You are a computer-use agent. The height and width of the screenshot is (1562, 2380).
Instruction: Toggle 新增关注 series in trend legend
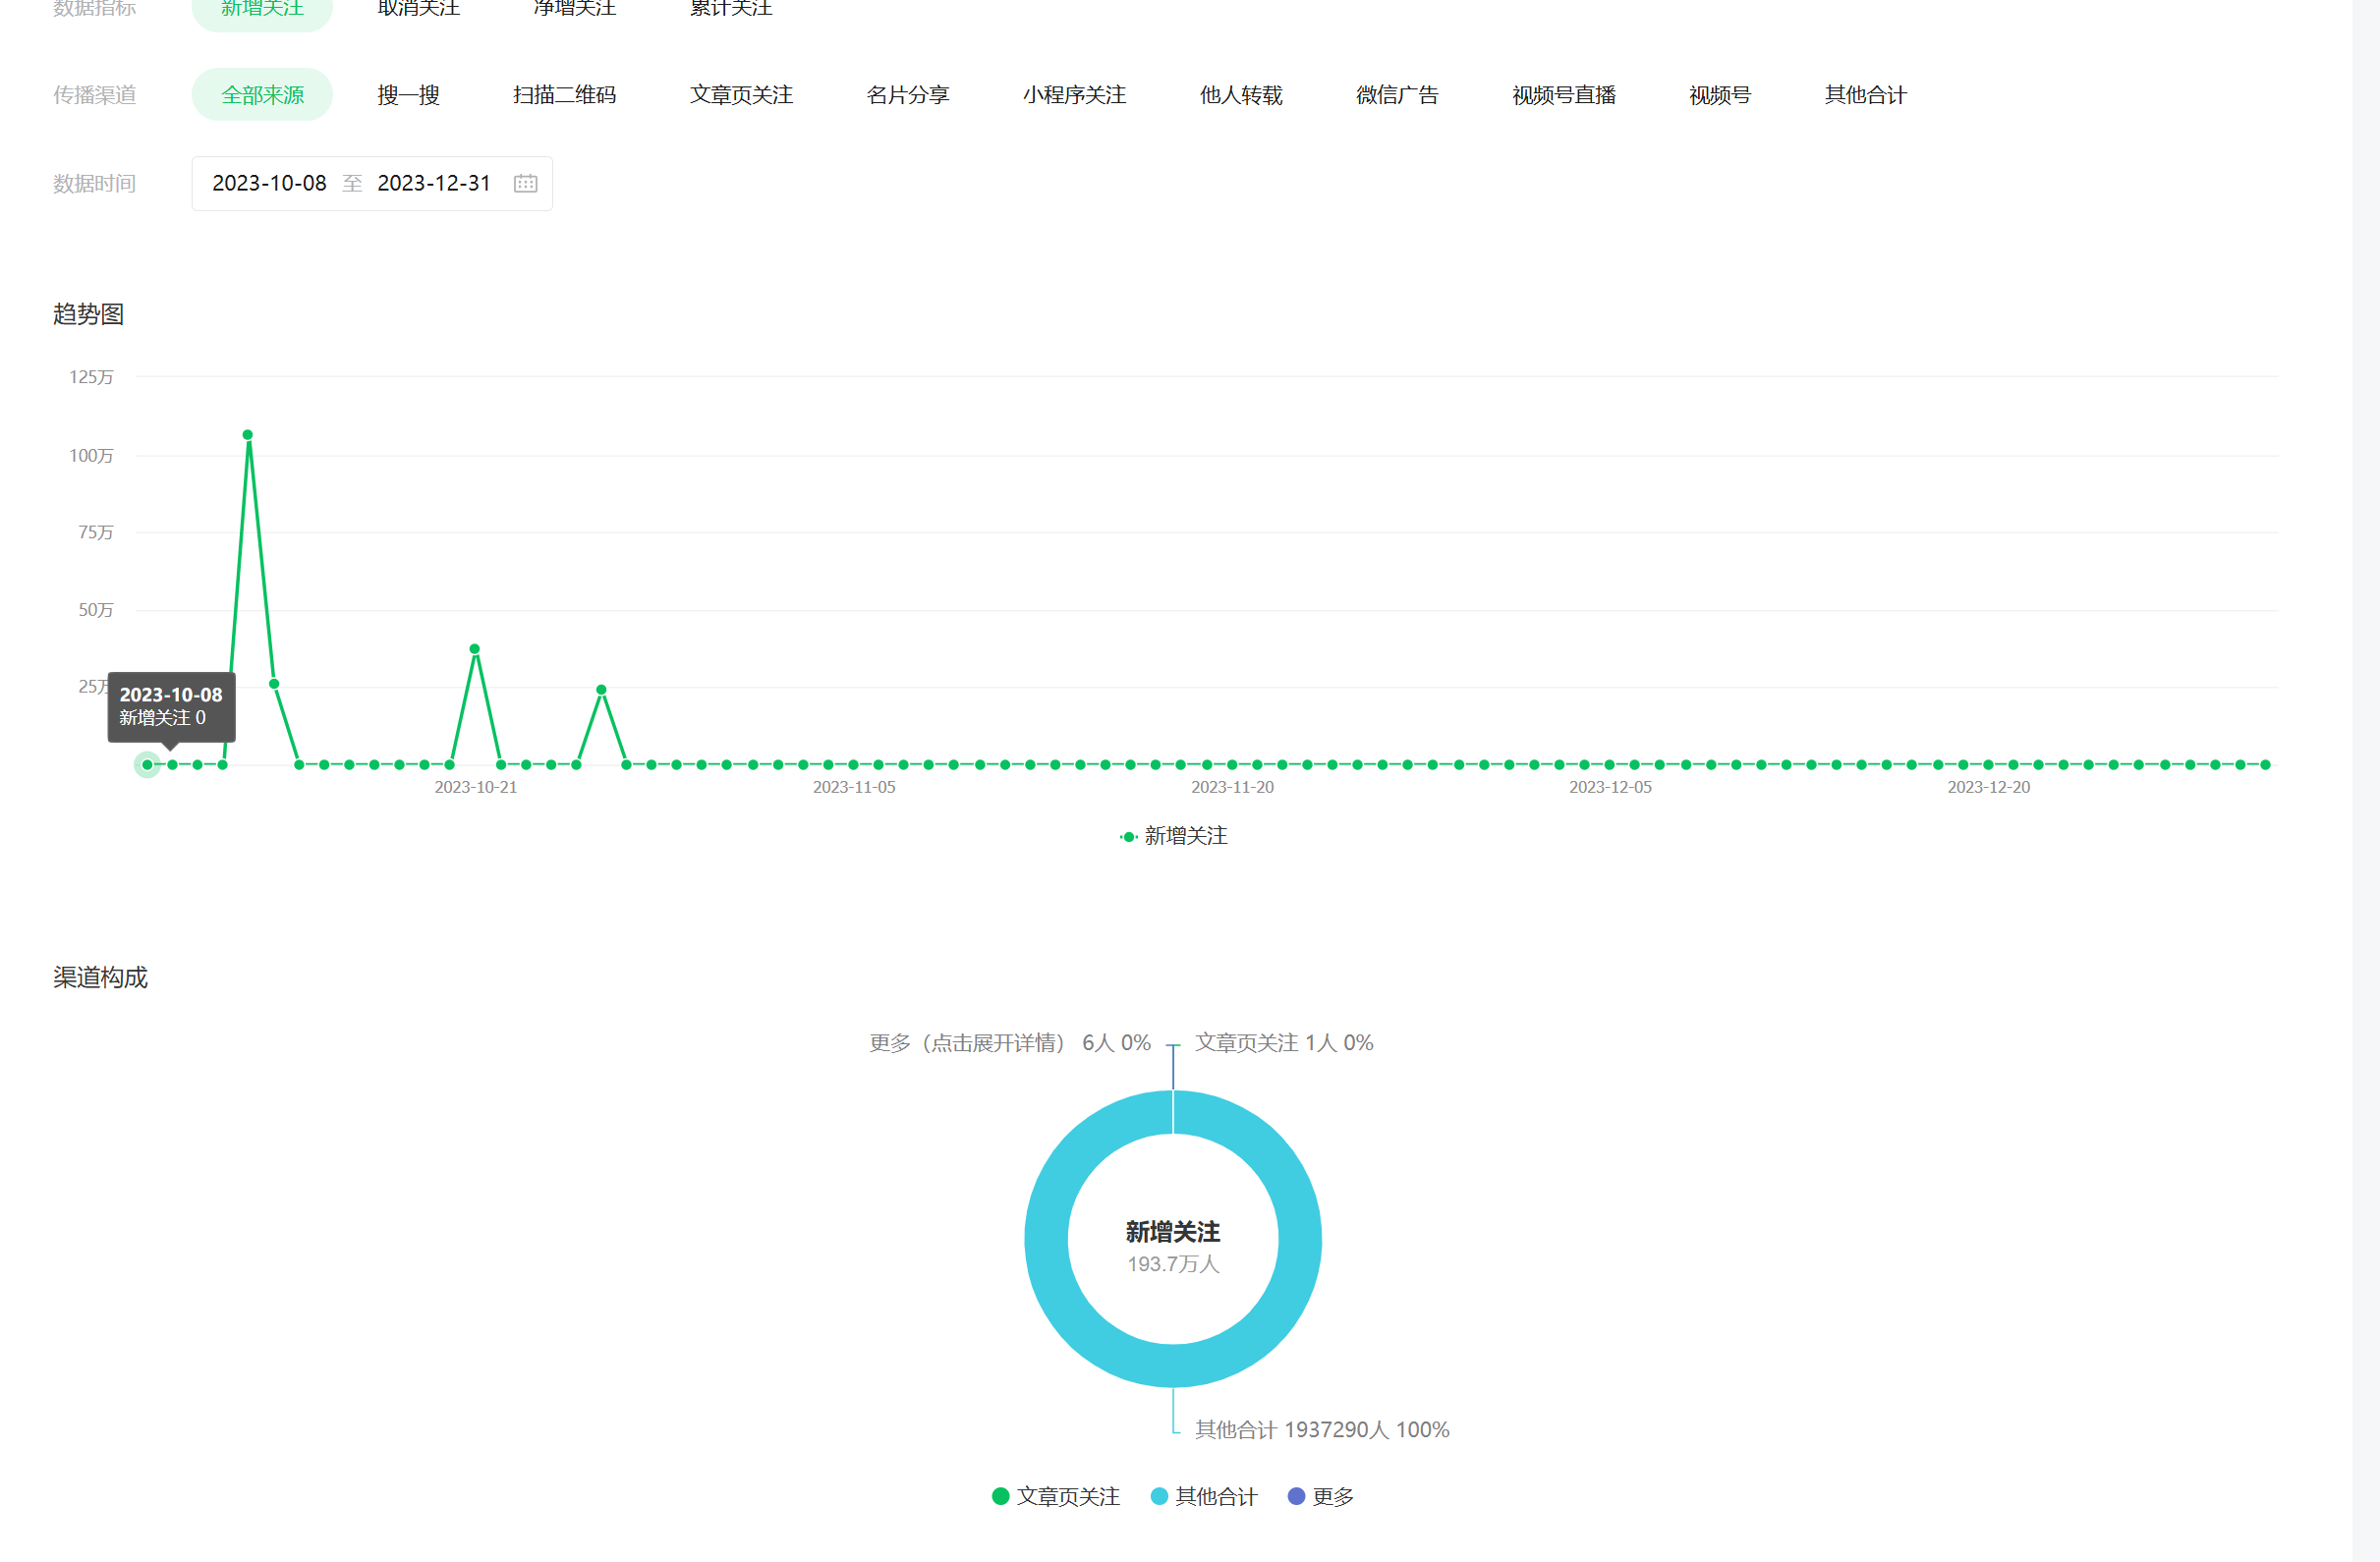click(1174, 836)
